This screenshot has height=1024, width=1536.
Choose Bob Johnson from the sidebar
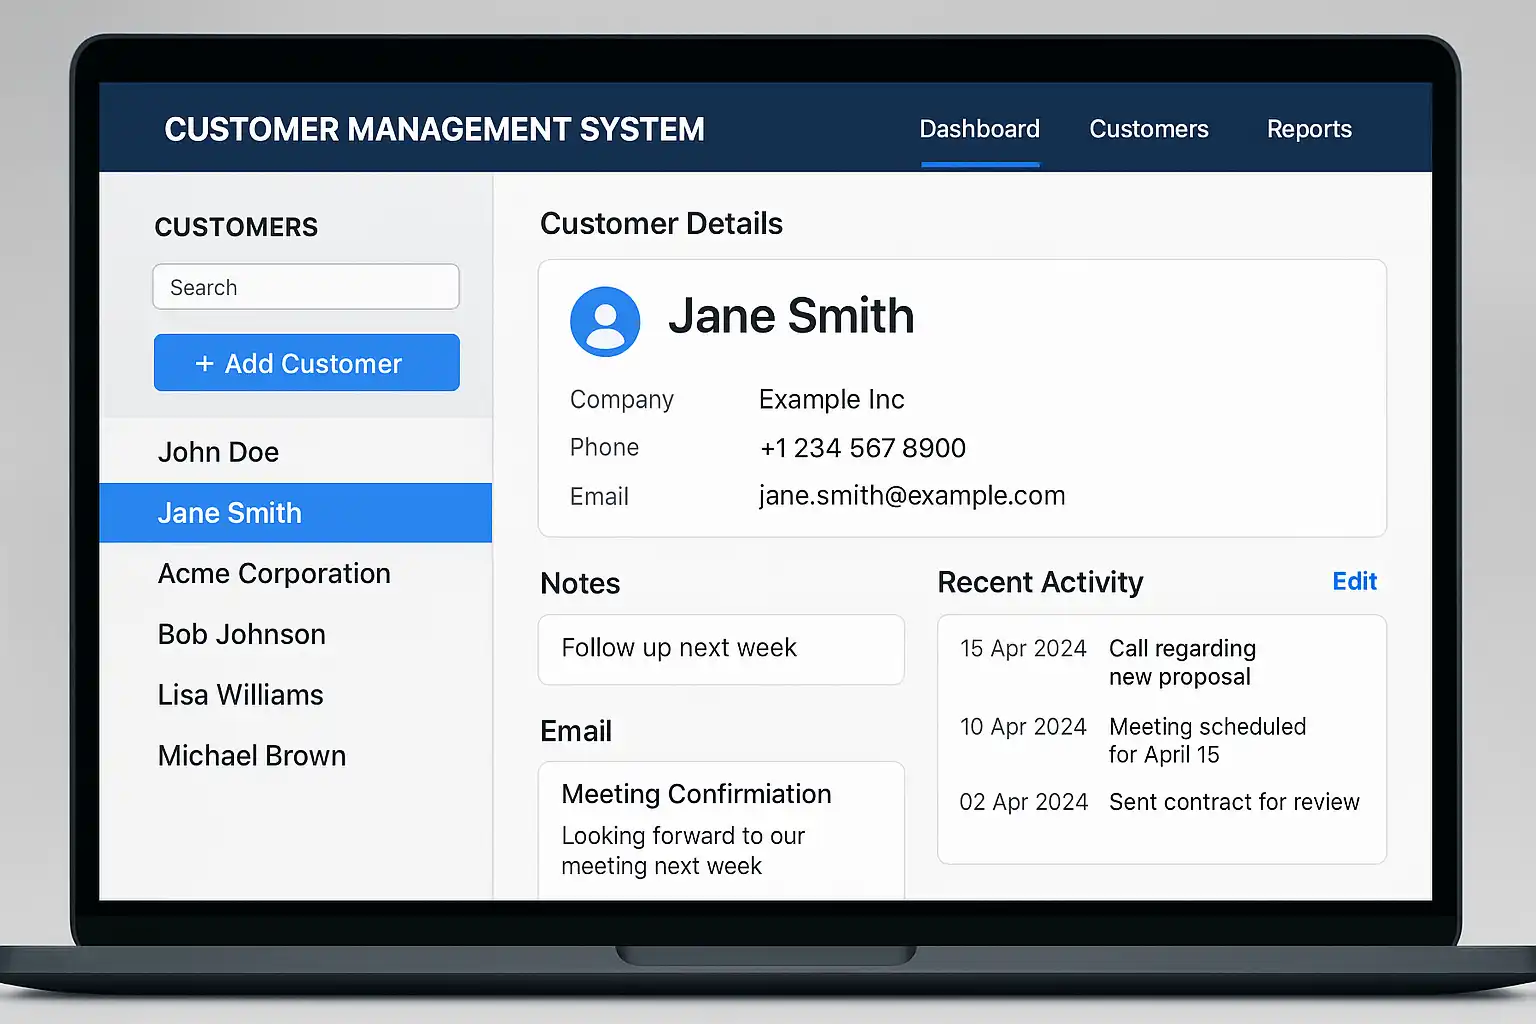242,635
